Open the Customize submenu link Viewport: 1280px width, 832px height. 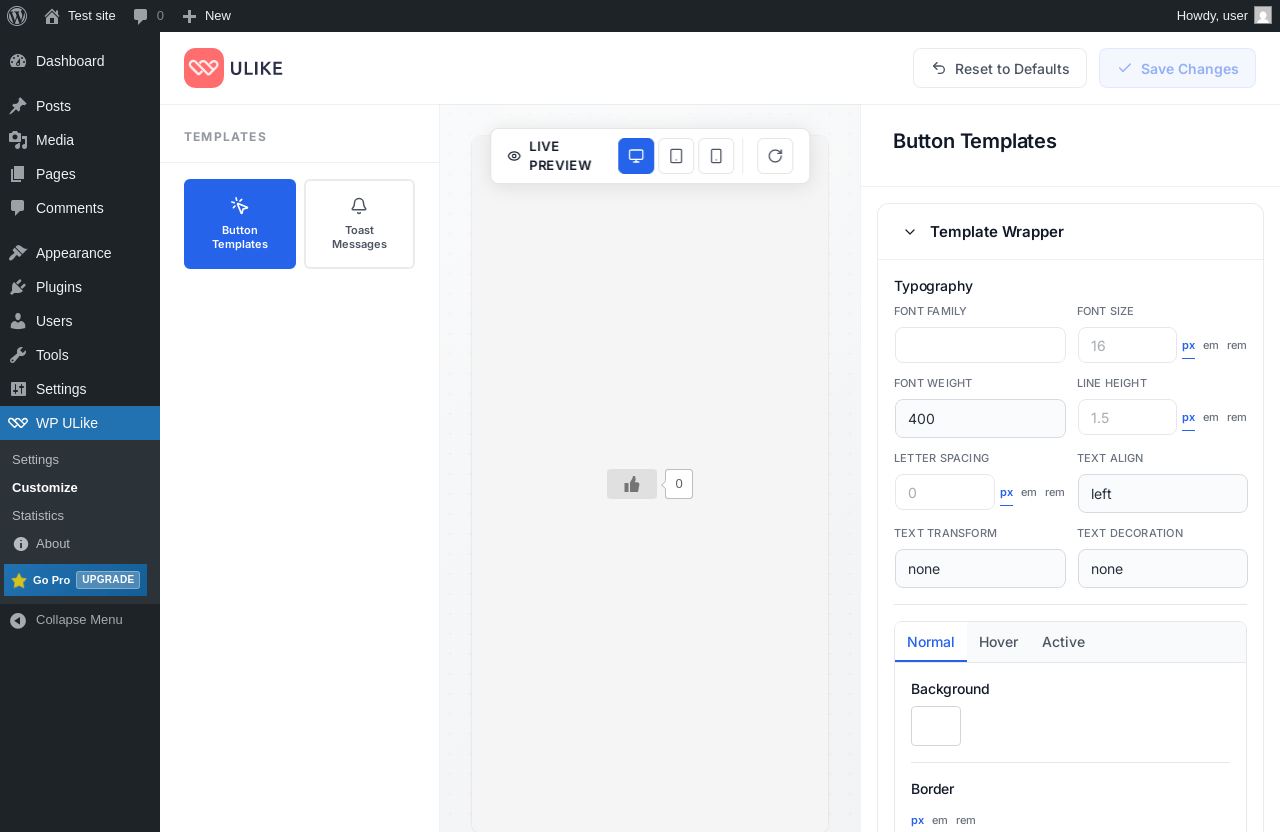click(x=45, y=488)
